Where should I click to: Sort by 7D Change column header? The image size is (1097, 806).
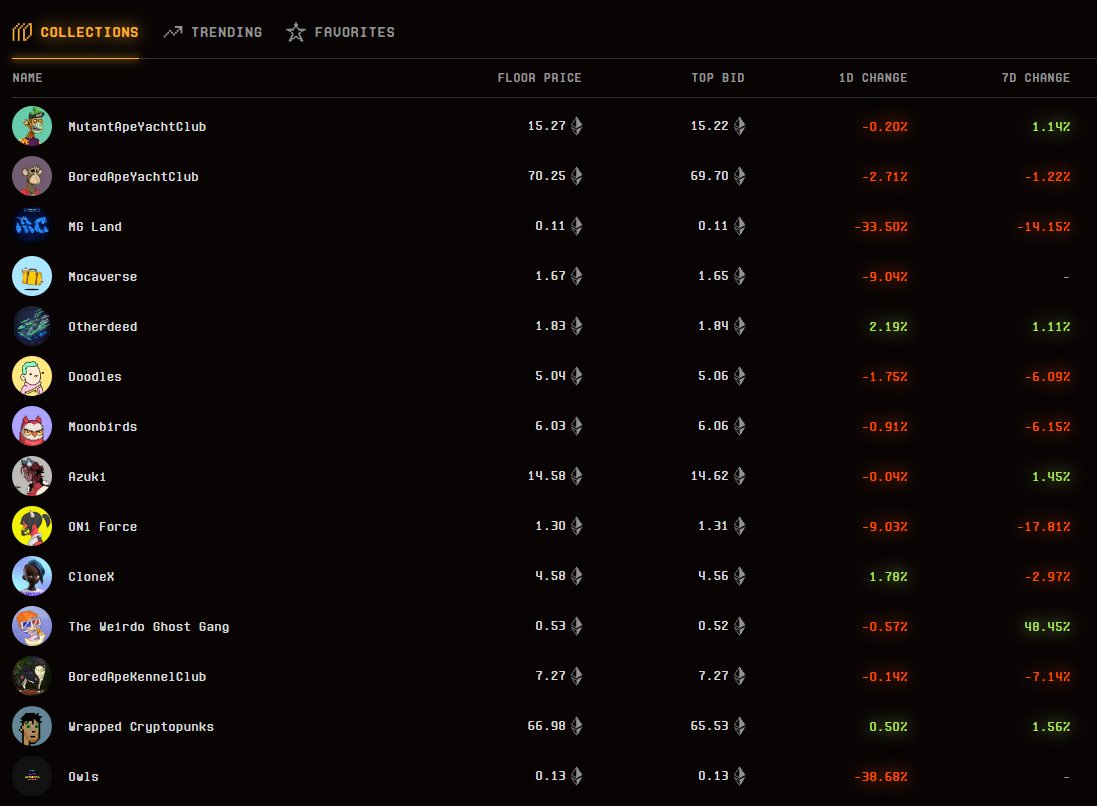(x=1035, y=78)
